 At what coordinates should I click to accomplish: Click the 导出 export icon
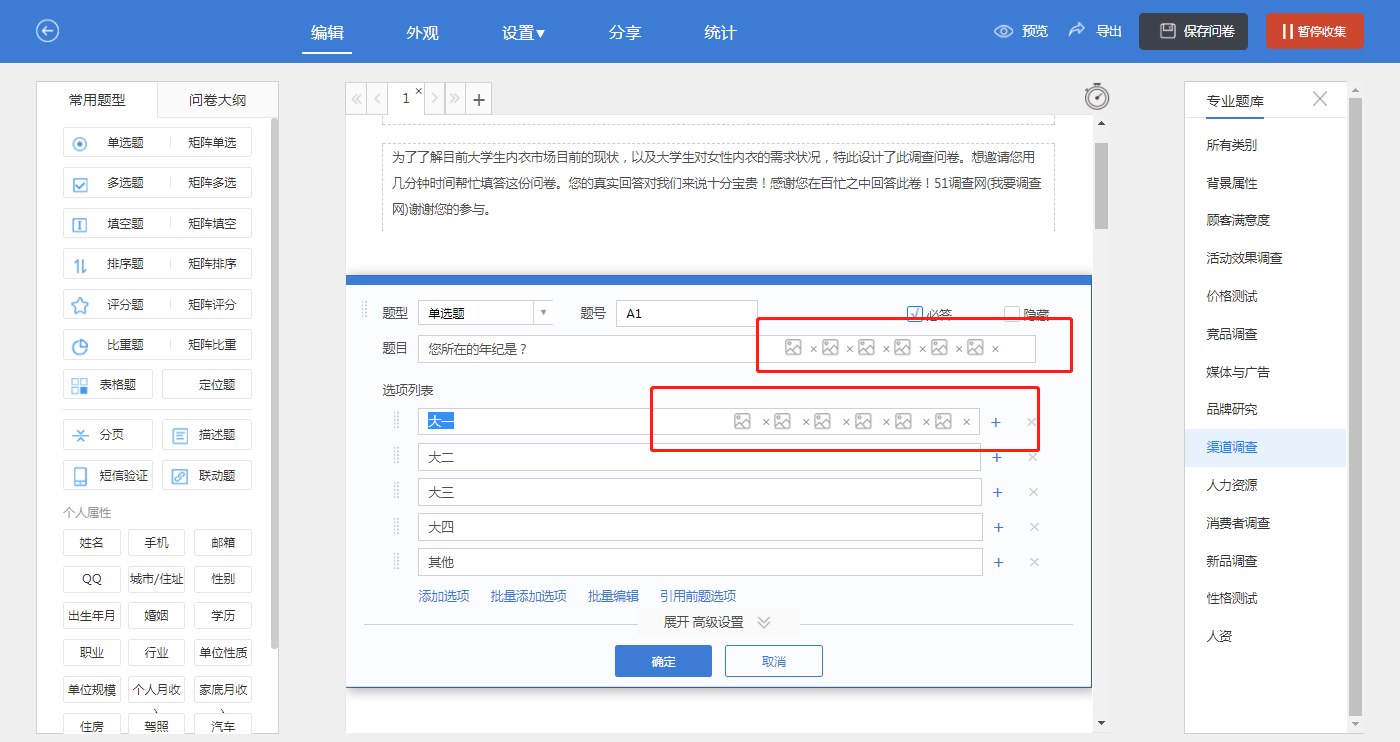click(x=1077, y=31)
